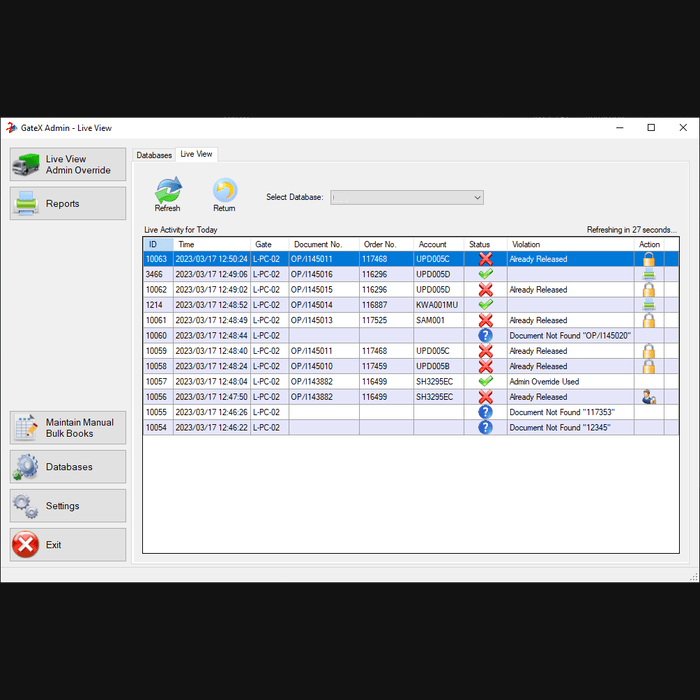Click the printer icon for row 1214

pos(649,305)
